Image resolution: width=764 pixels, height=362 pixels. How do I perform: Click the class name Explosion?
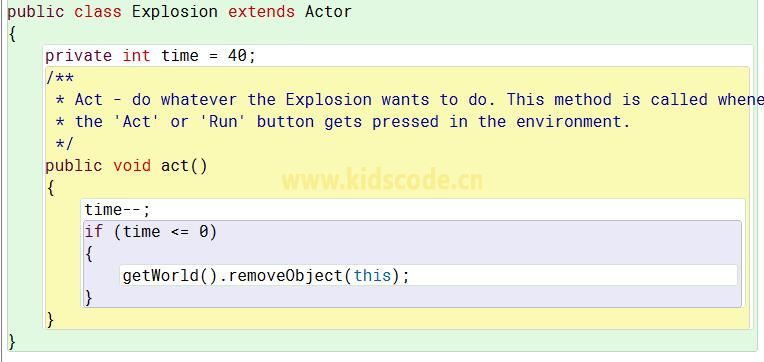pos(174,12)
